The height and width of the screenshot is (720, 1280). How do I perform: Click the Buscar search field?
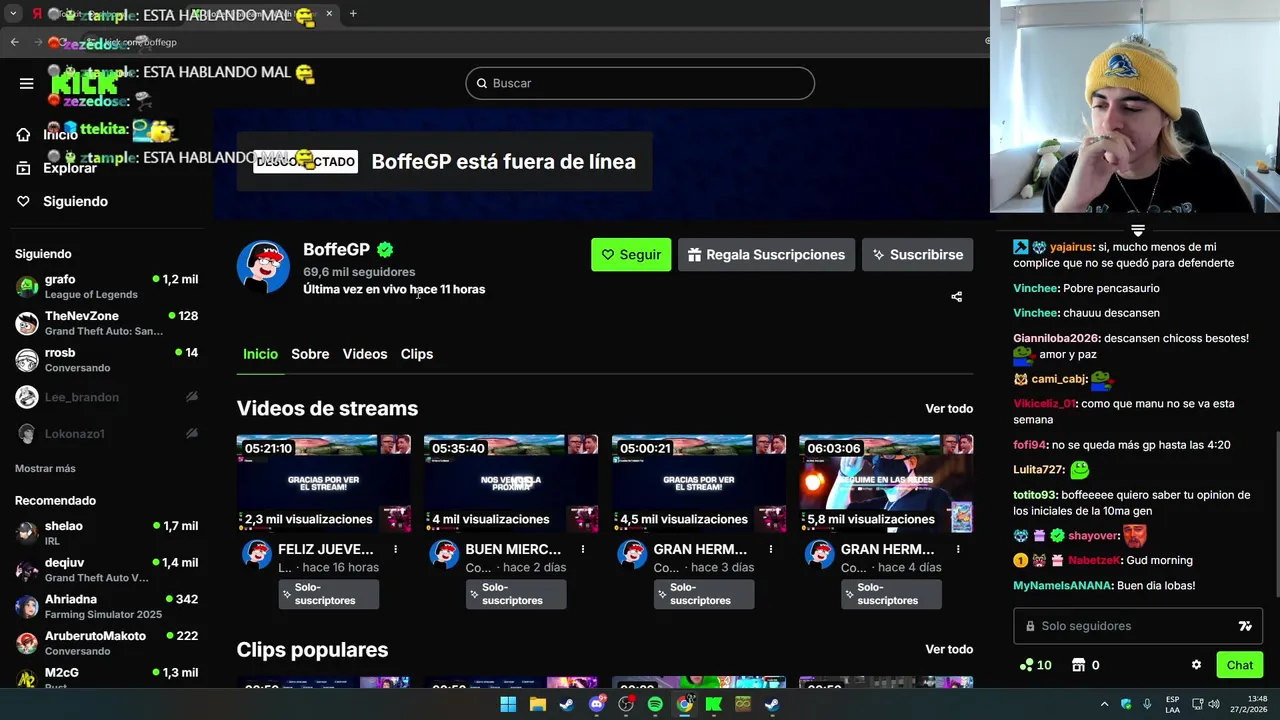[640, 83]
